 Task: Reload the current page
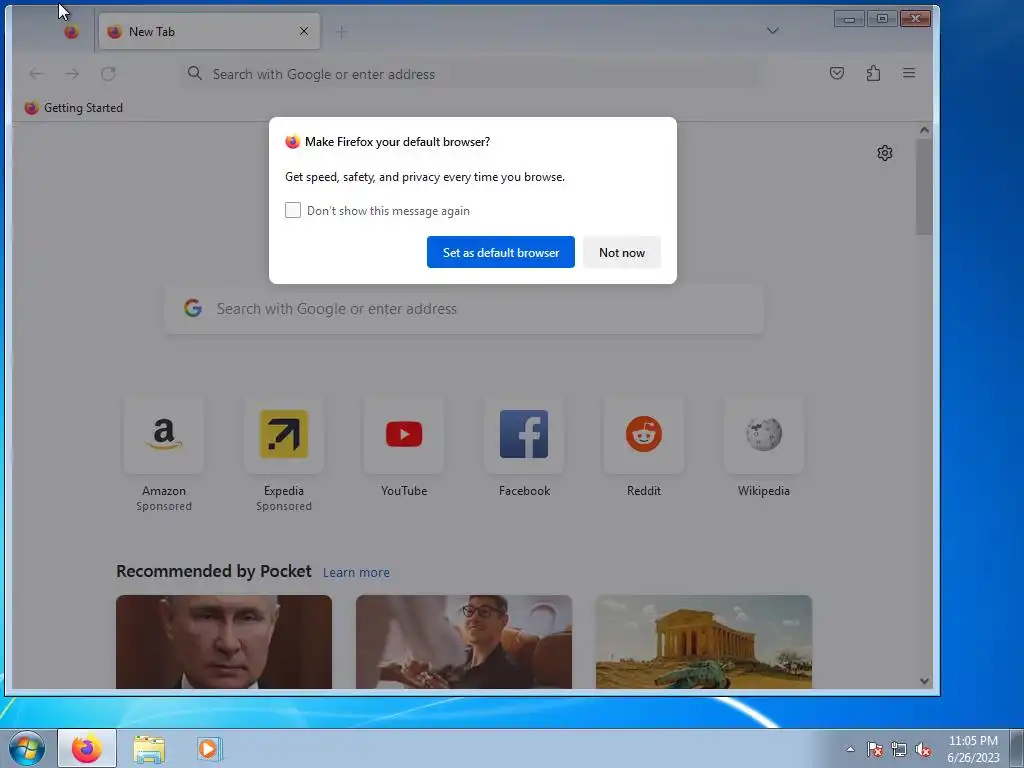coord(108,74)
